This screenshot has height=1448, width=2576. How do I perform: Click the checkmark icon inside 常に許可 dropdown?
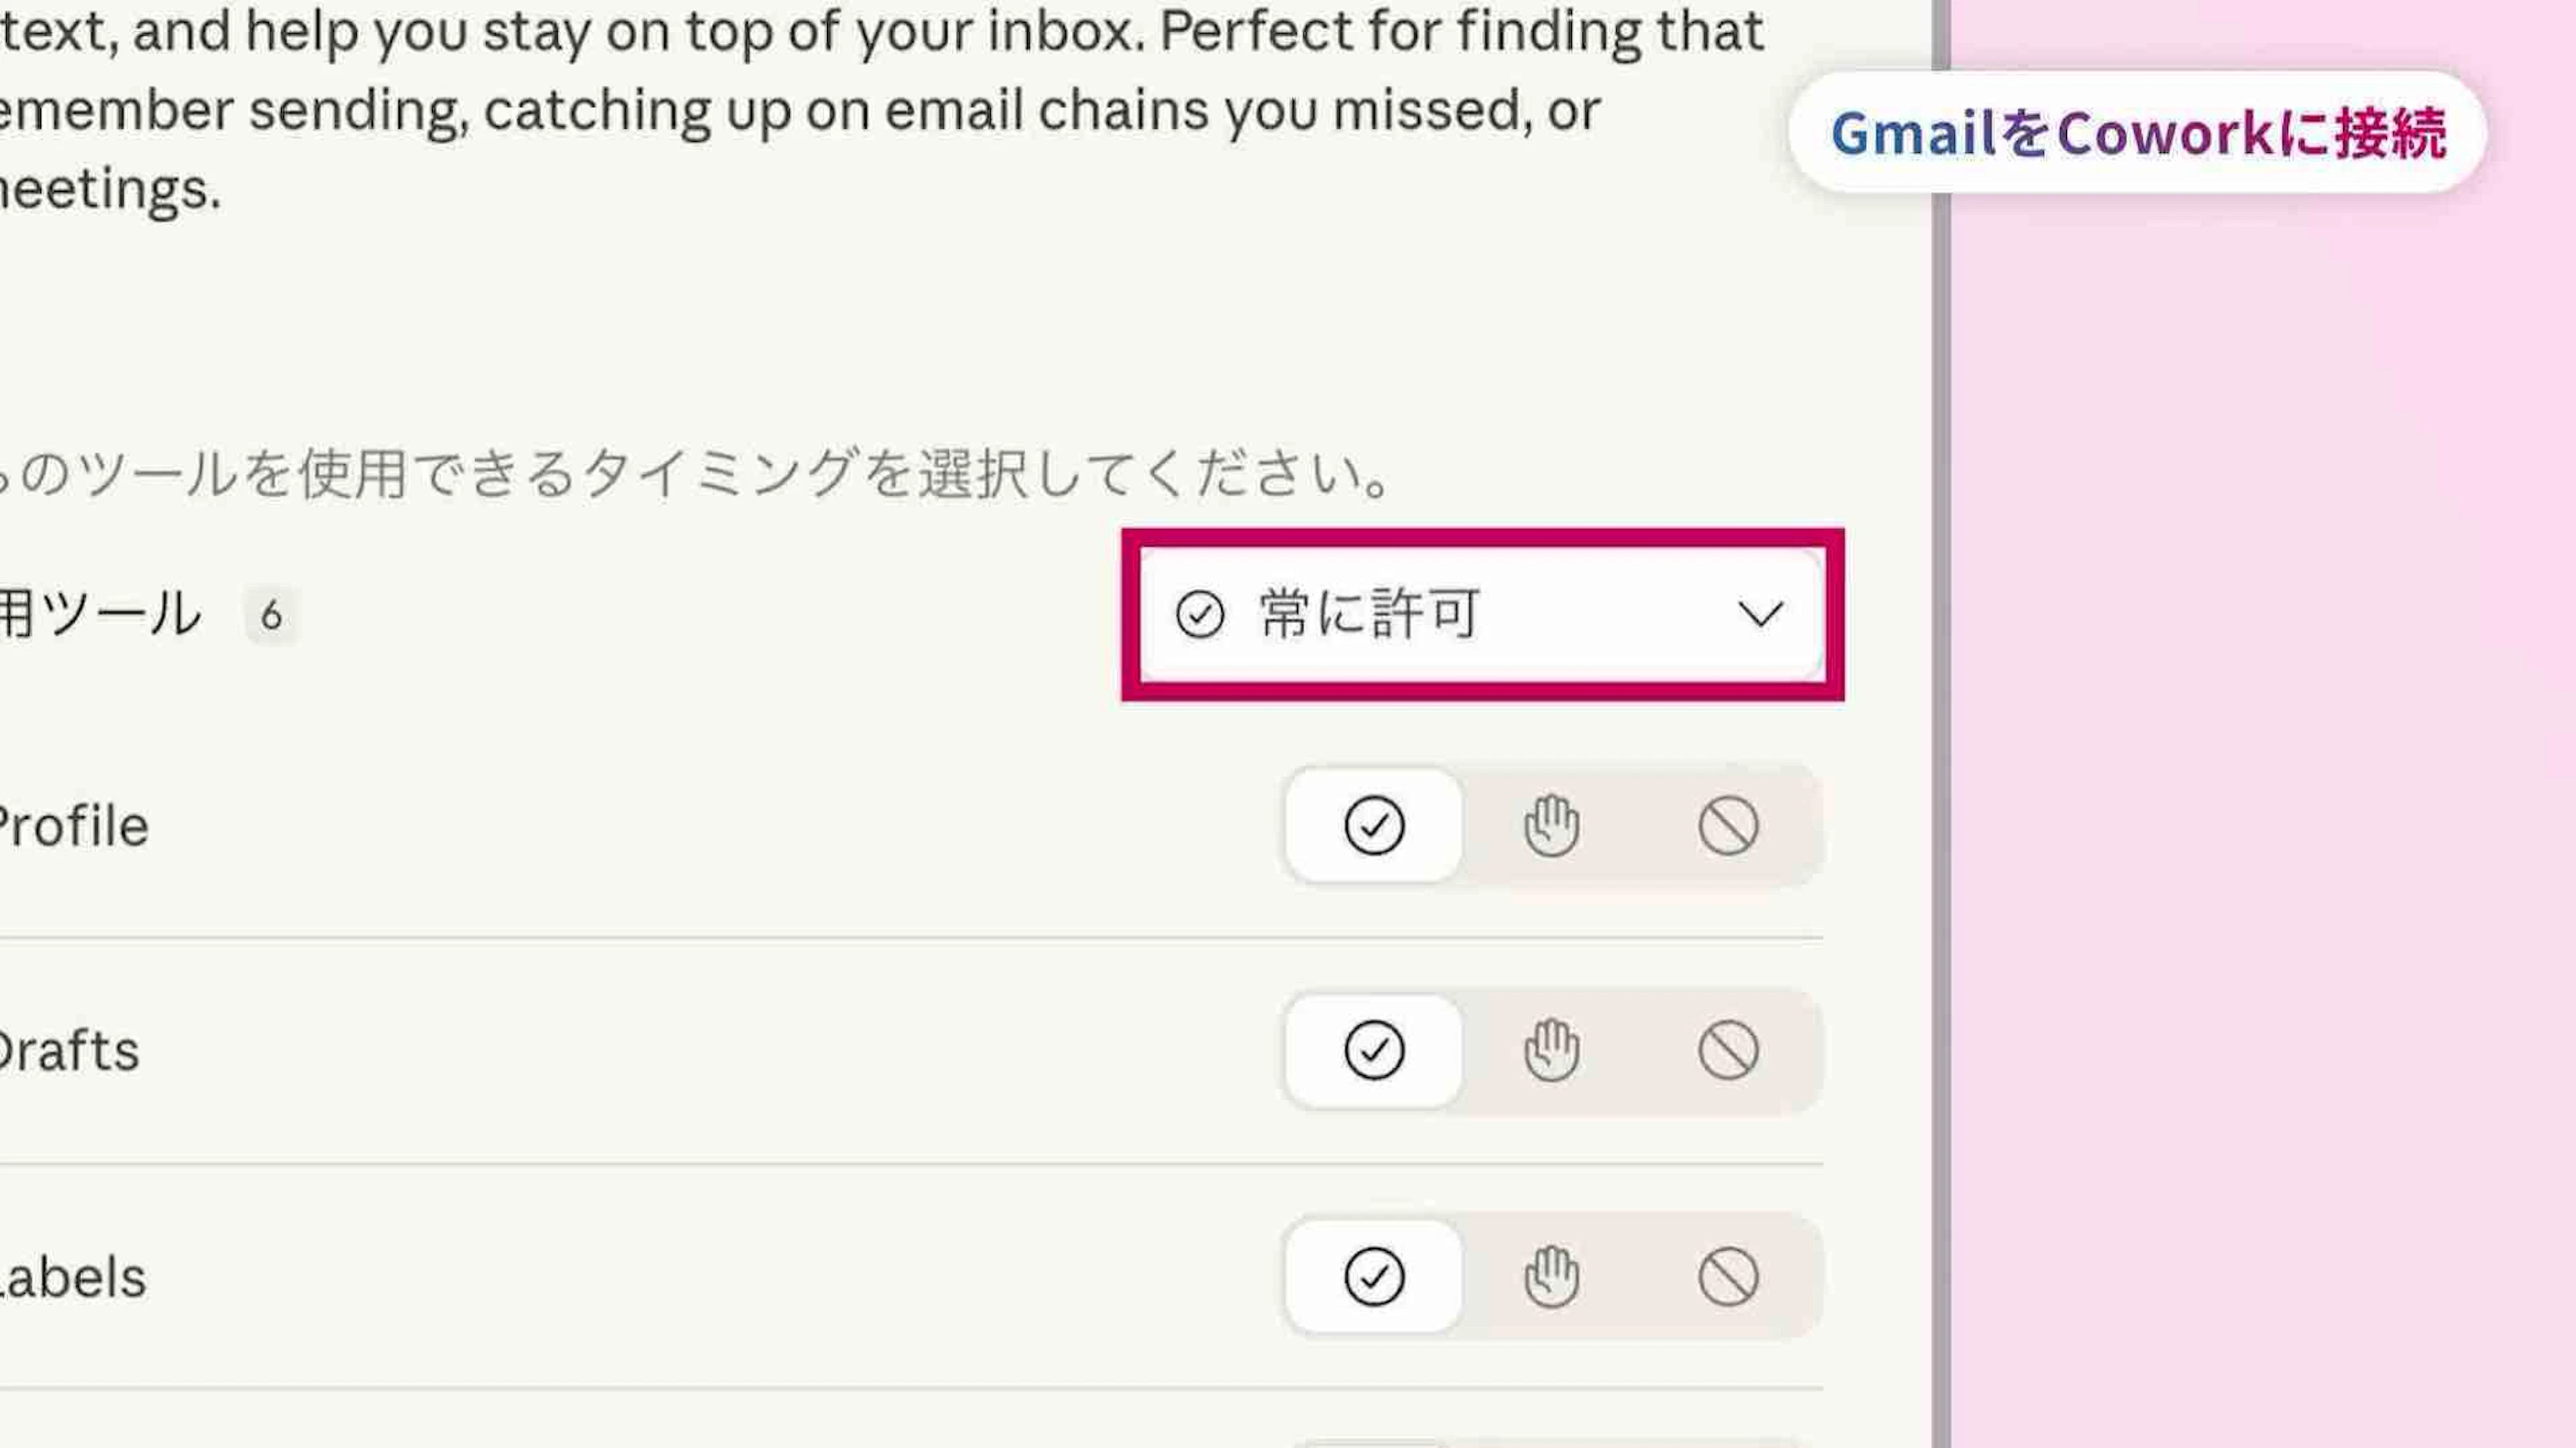(x=1199, y=614)
